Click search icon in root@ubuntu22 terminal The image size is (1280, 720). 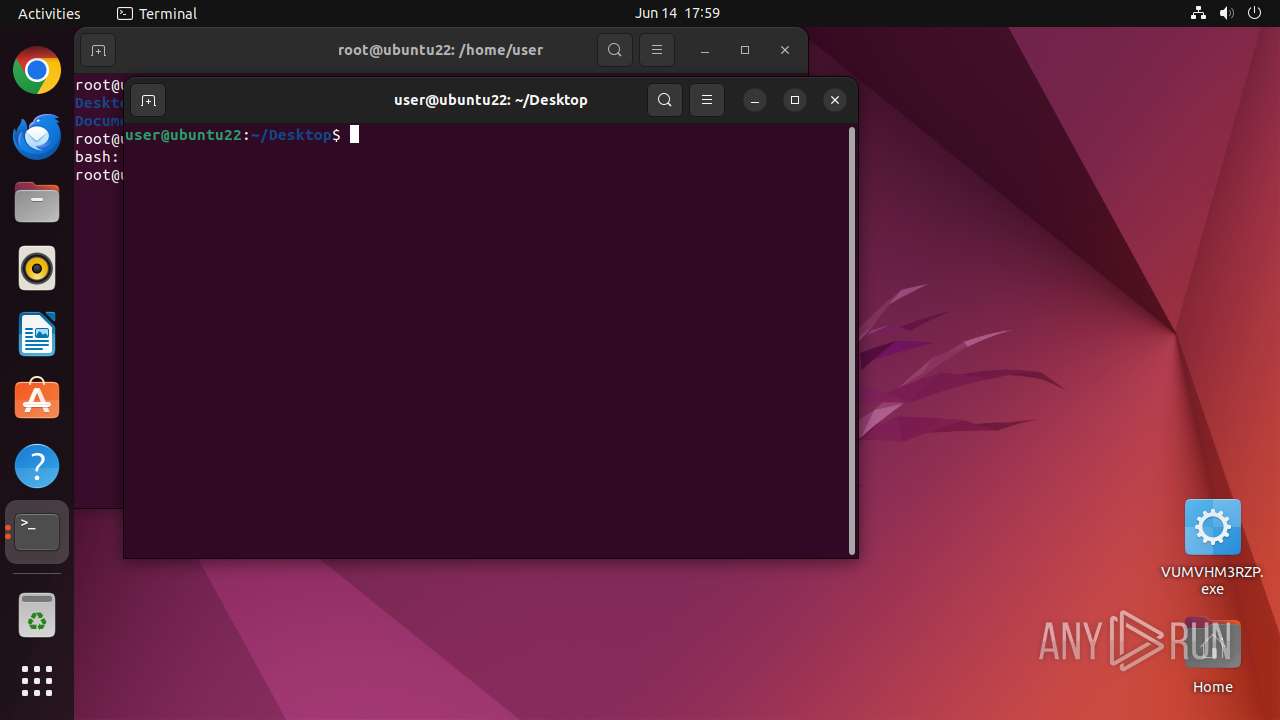pyautogui.click(x=615, y=50)
